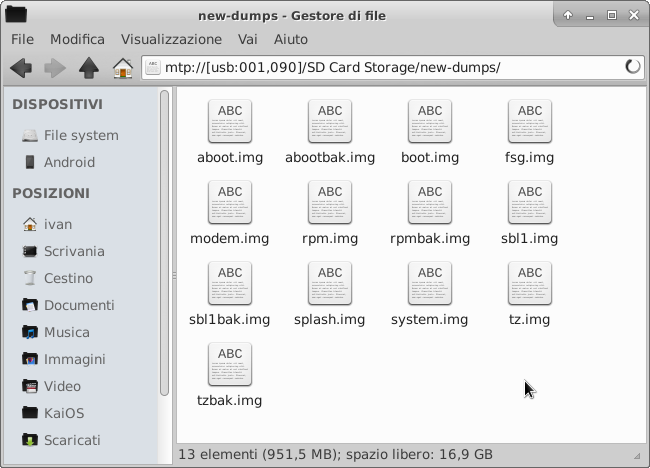Select the aboot.img file icon
This screenshot has width=650, height=468.
230,121
